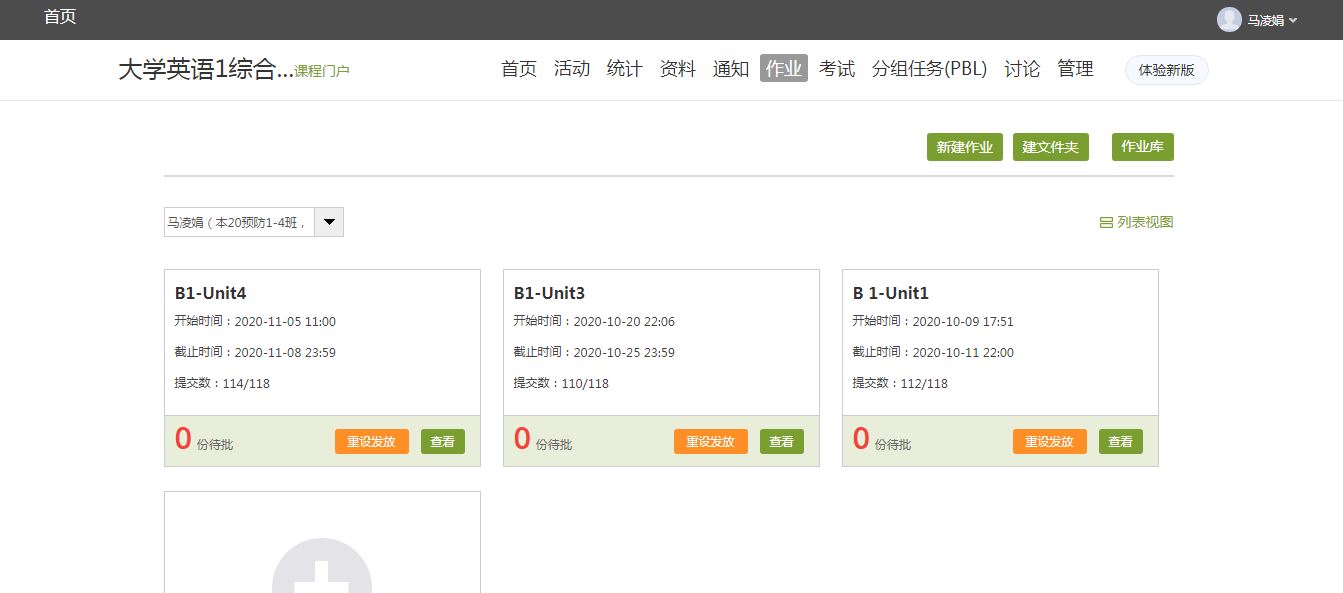Click start time 2020-11-05 11:00
The image size is (1343, 593).
pyautogui.click(x=285, y=322)
